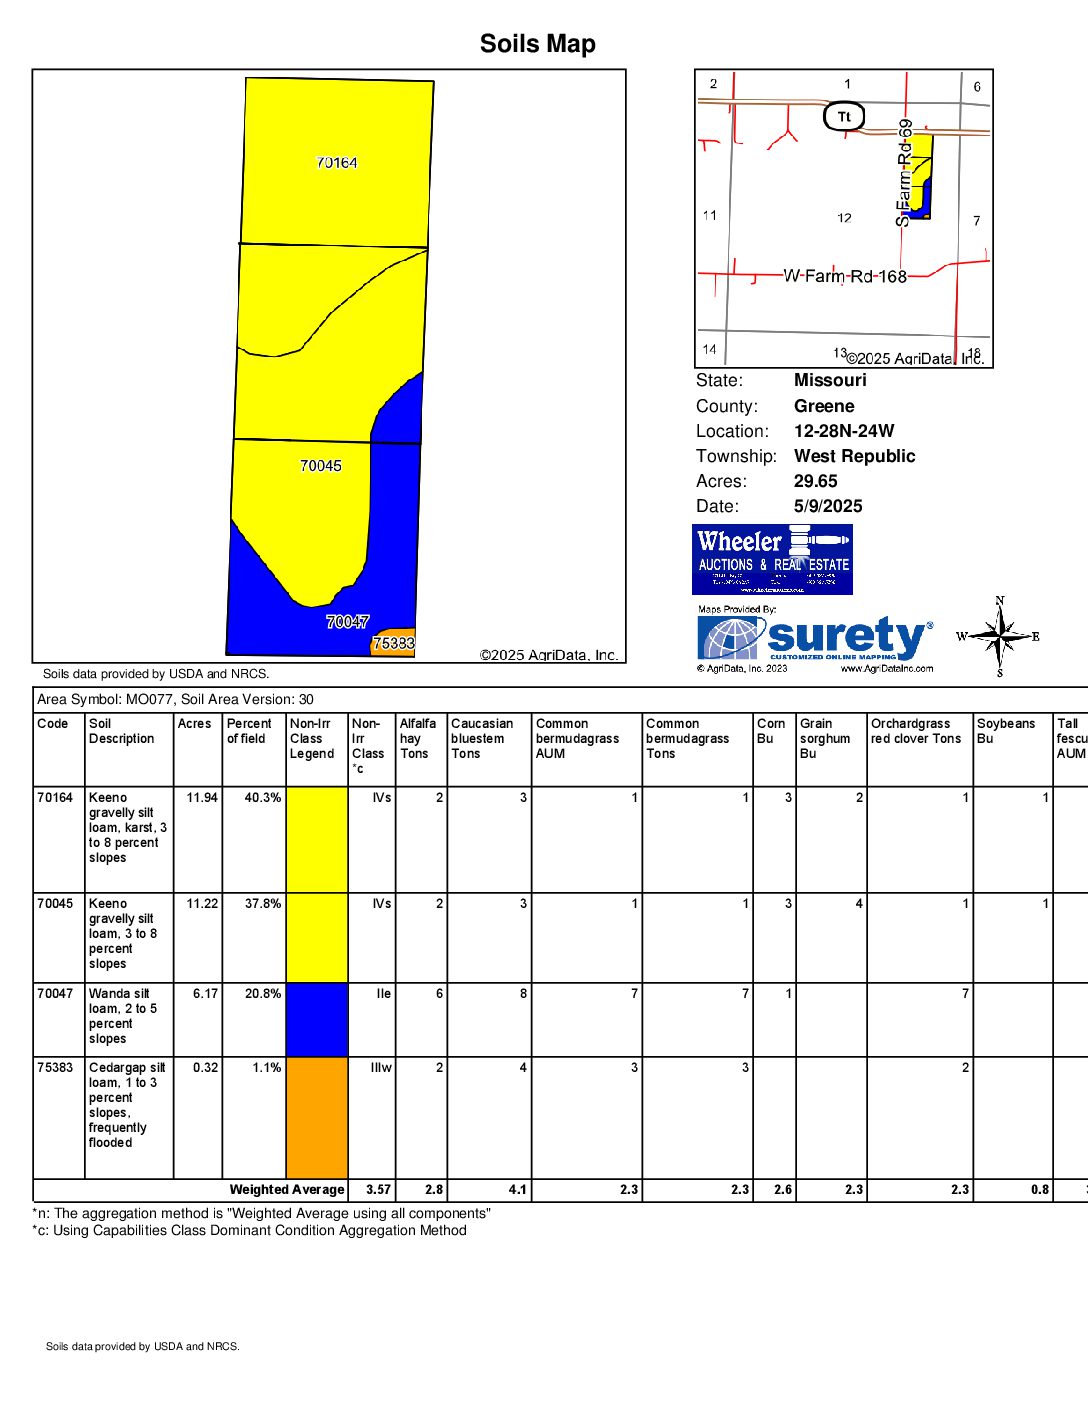Viewport: 1088px width, 1408px height.
Task: Select the blue legend swatch for 70047
Action: 317,1020
